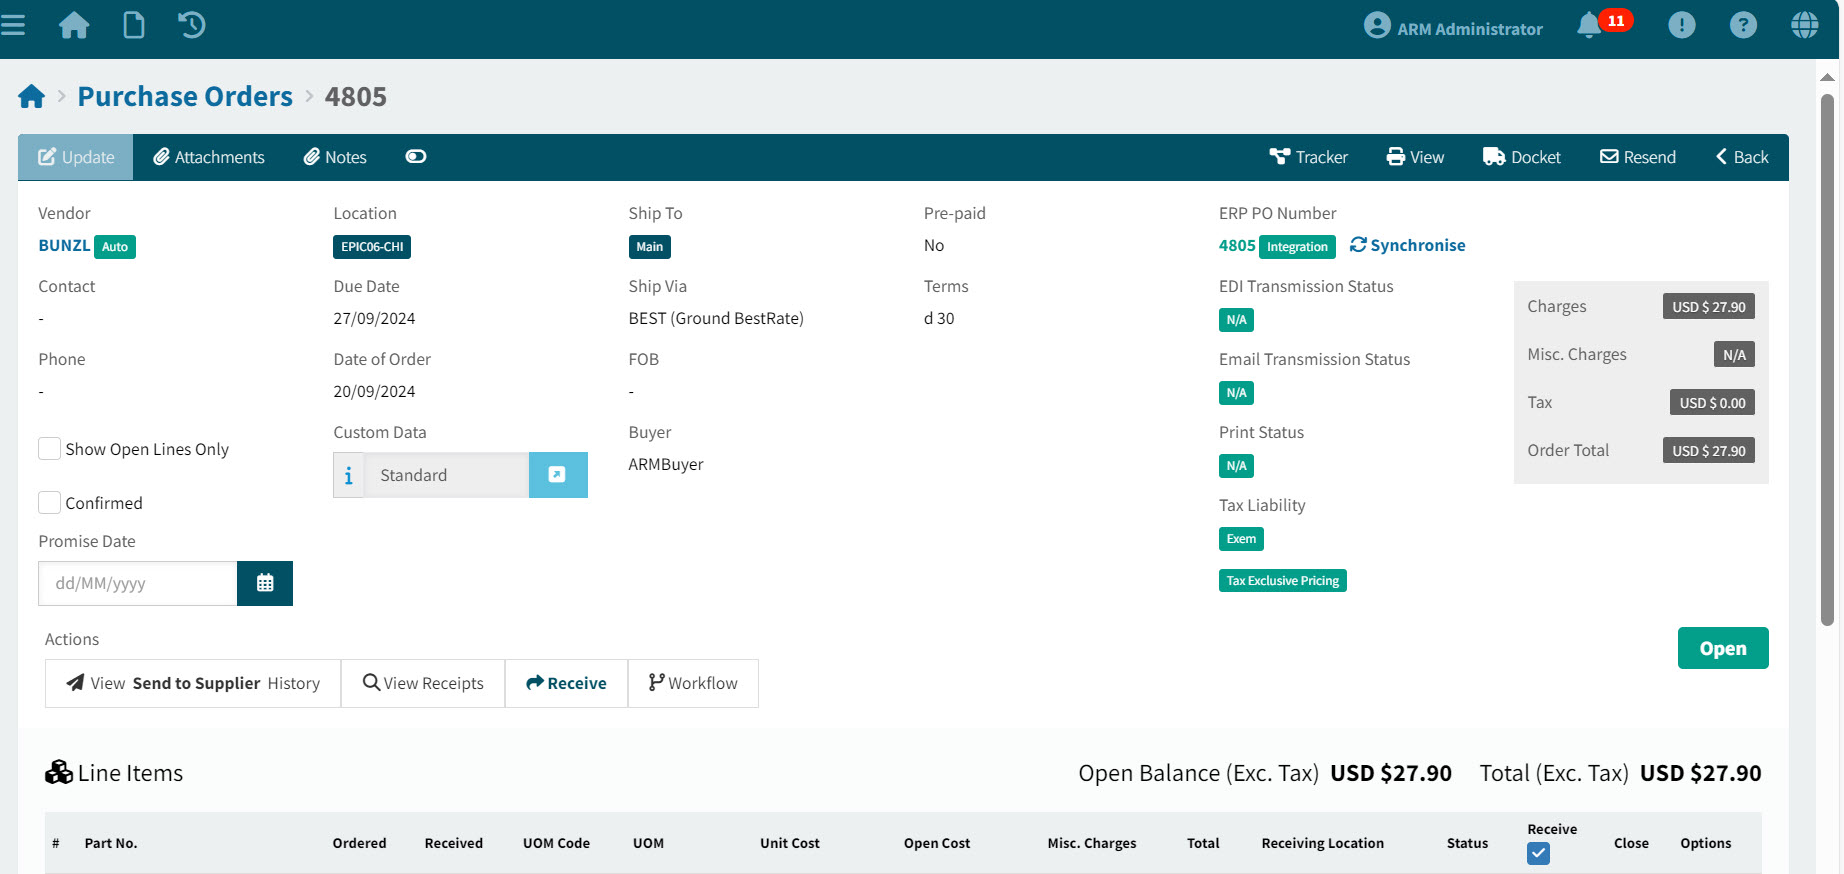Click the home icon in top bar
The image size is (1844, 874).
point(74,24)
